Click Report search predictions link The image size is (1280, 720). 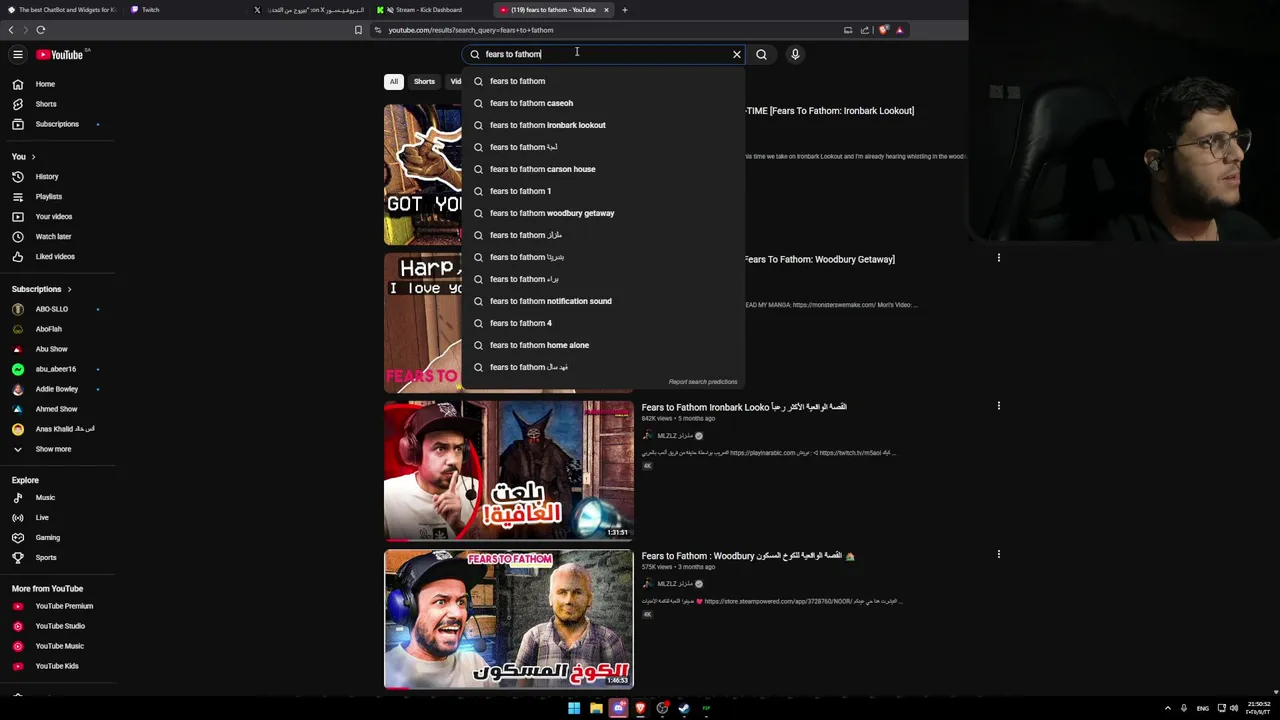coord(703,382)
